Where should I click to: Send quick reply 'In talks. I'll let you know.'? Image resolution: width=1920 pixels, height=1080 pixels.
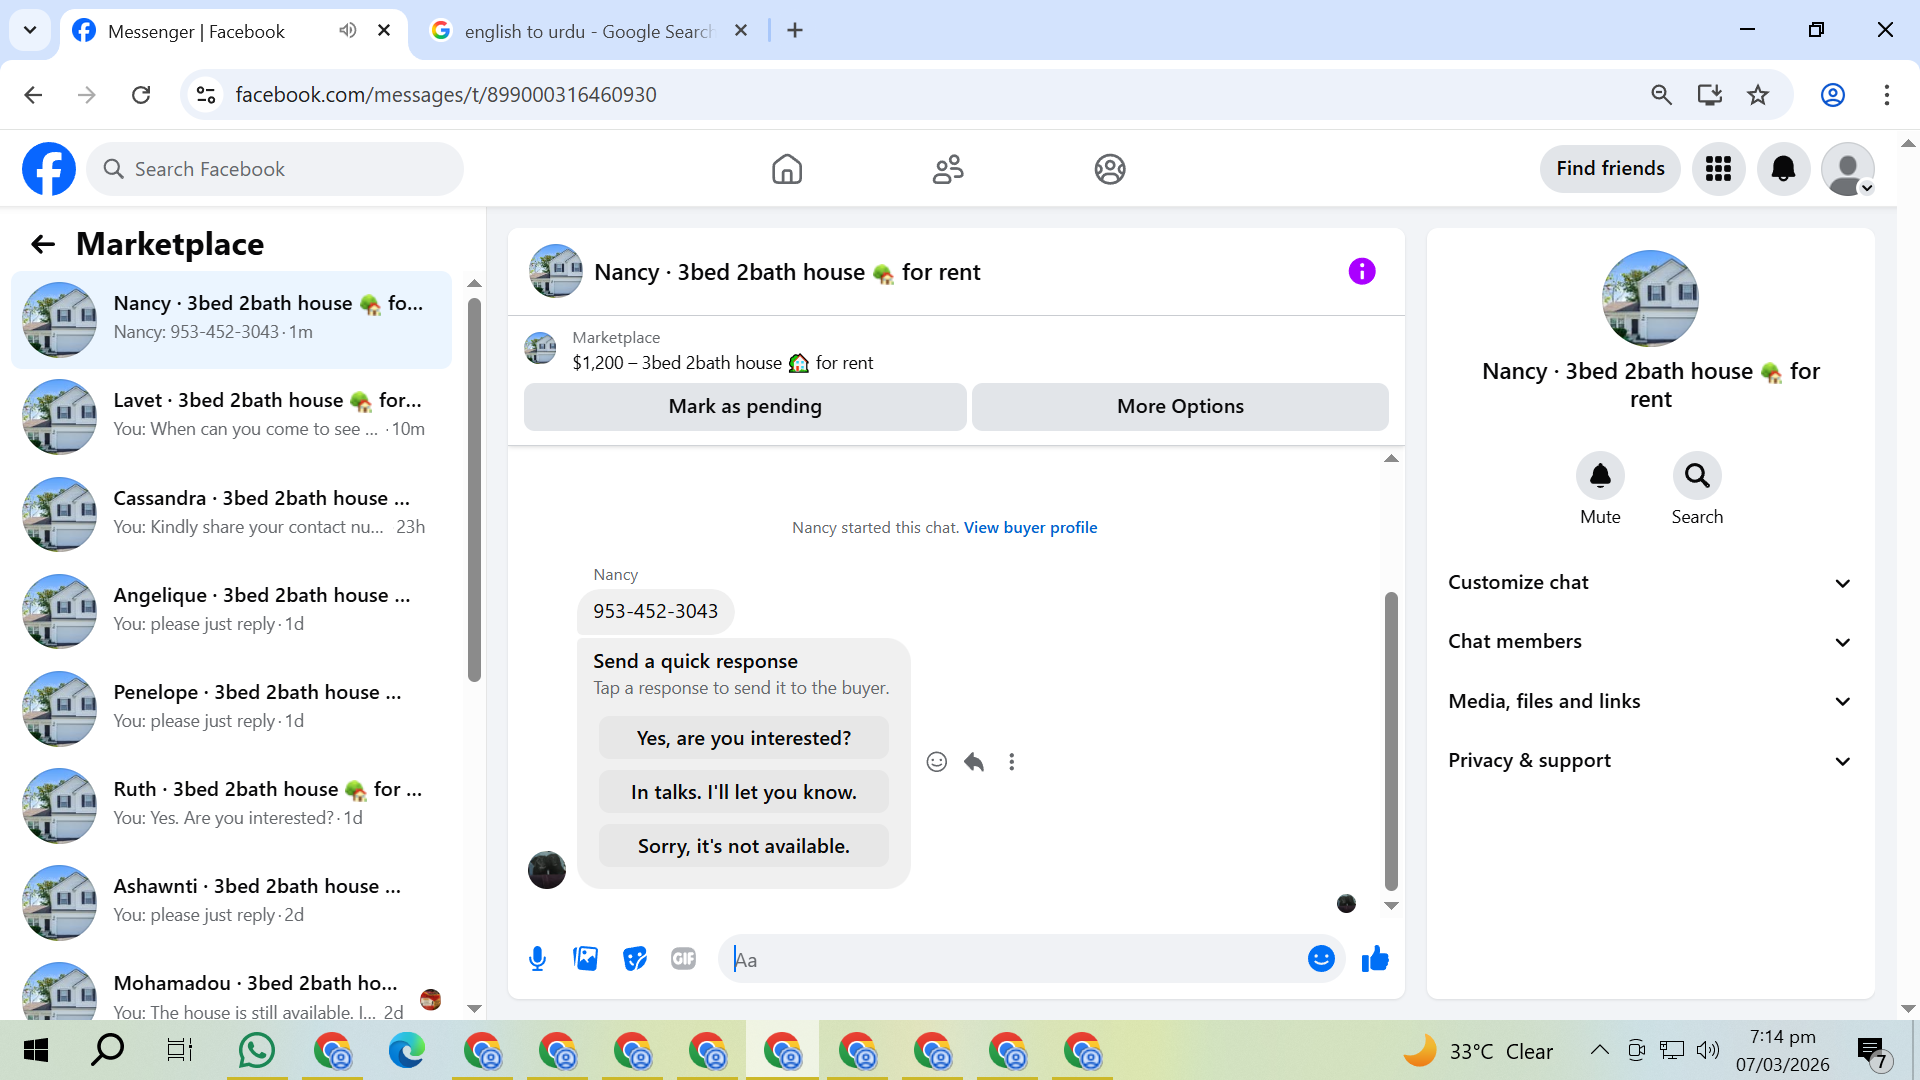744,792
